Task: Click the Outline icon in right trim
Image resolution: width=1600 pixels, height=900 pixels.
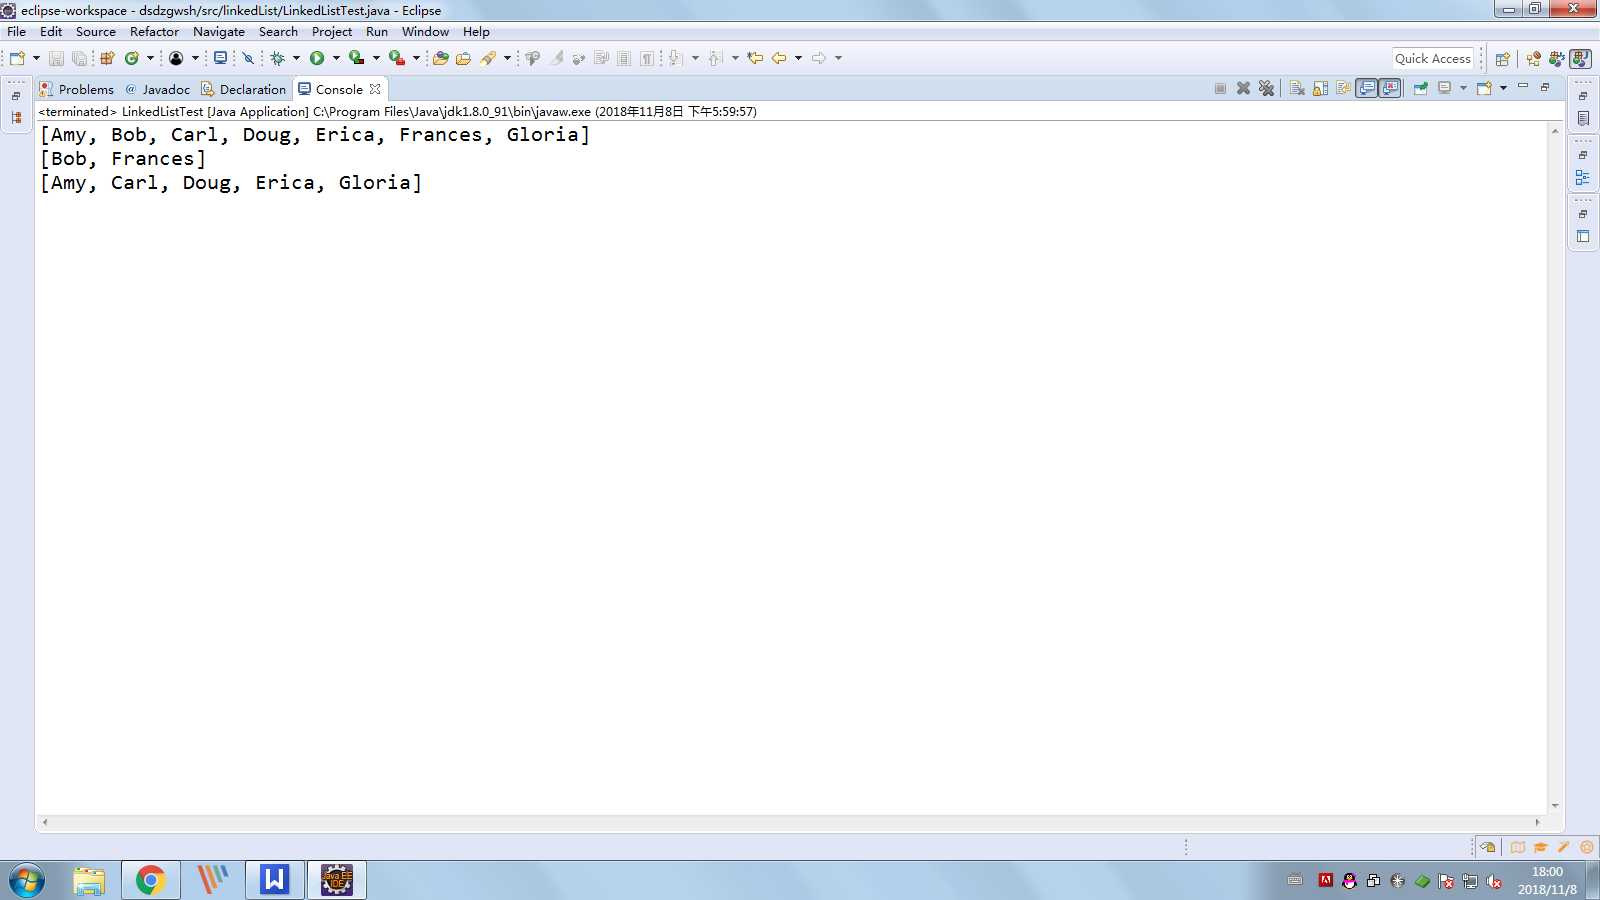Action: (1583, 177)
